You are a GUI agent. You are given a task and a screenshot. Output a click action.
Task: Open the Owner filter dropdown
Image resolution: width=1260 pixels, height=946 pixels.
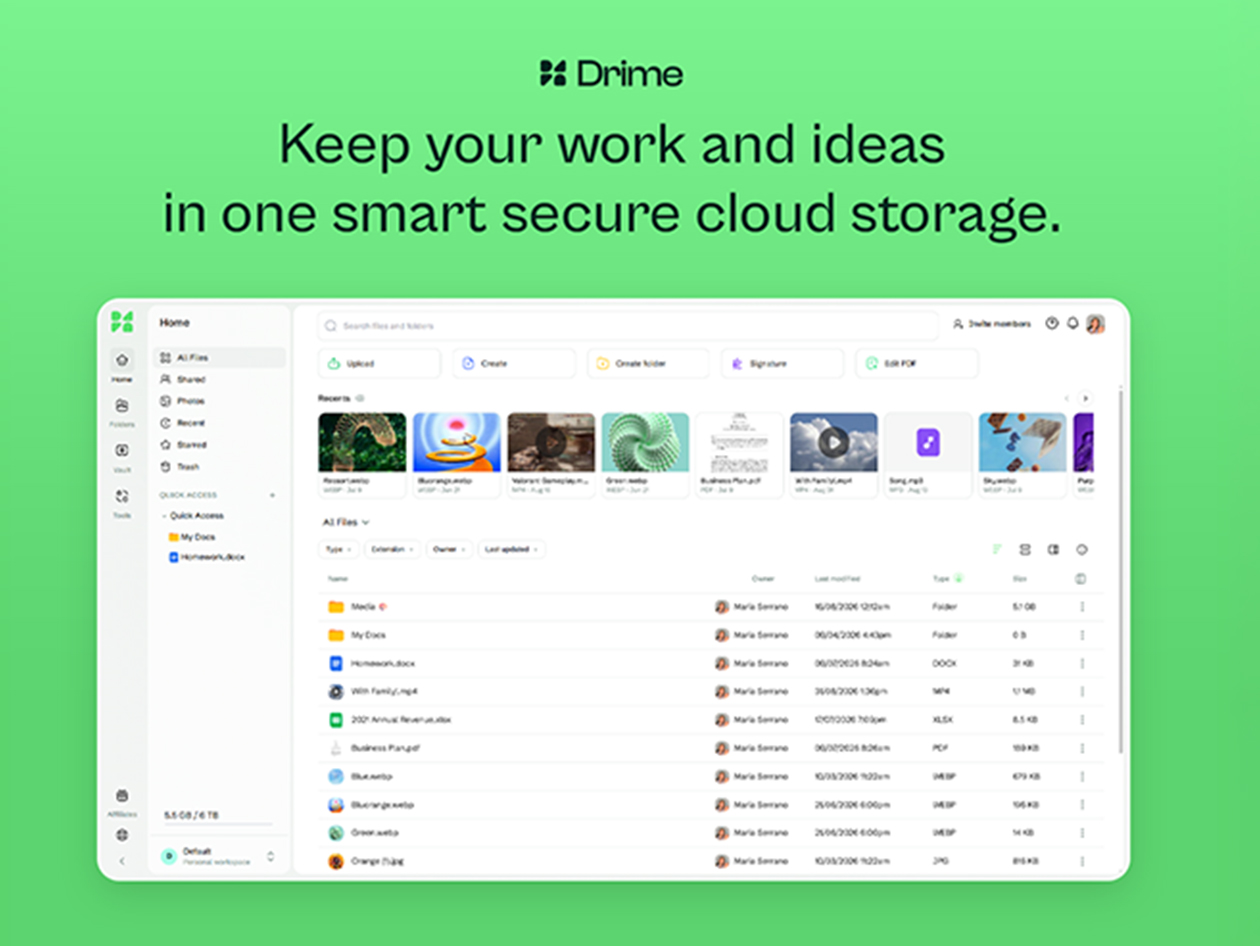(449, 549)
